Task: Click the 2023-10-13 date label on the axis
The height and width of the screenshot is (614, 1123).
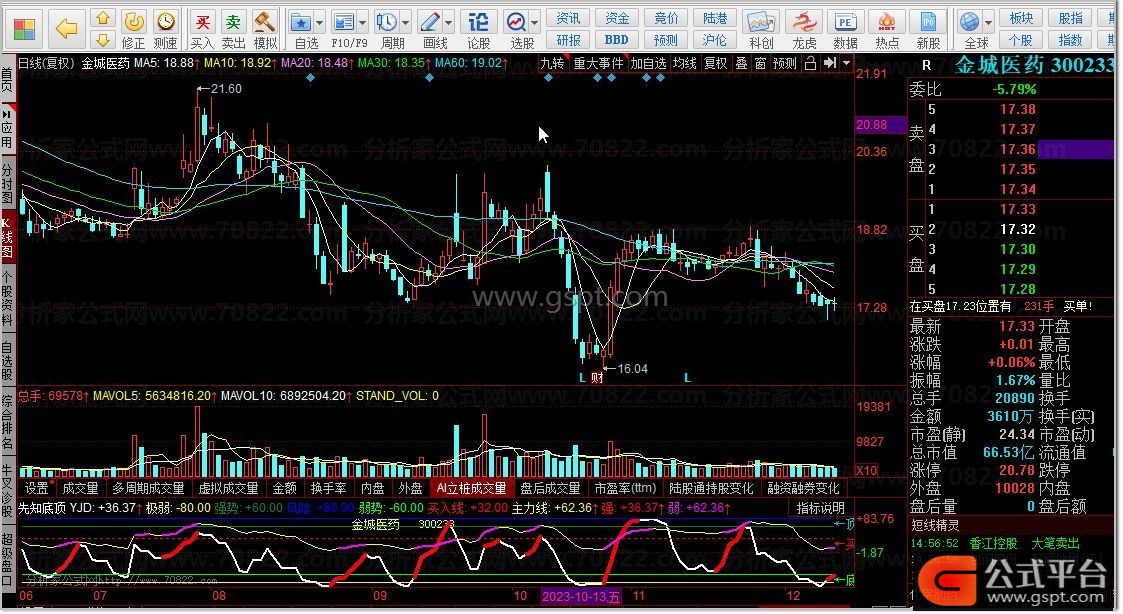Action: pyautogui.click(x=581, y=597)
